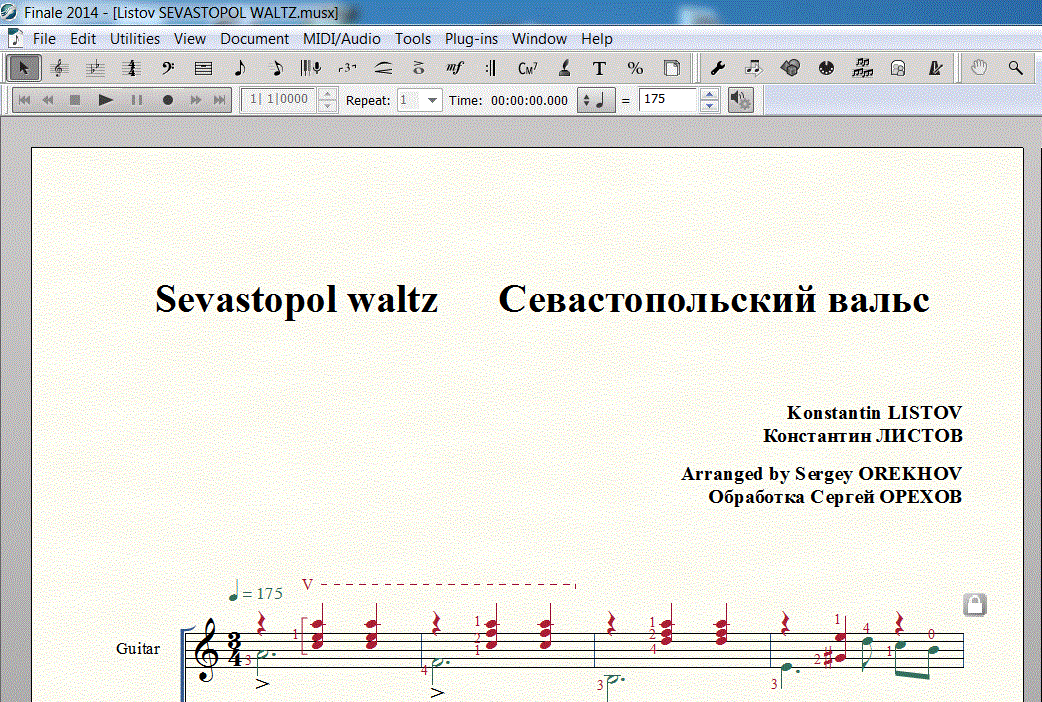
Task: Open the playback settings speaker button
Action: pos(740,100)
